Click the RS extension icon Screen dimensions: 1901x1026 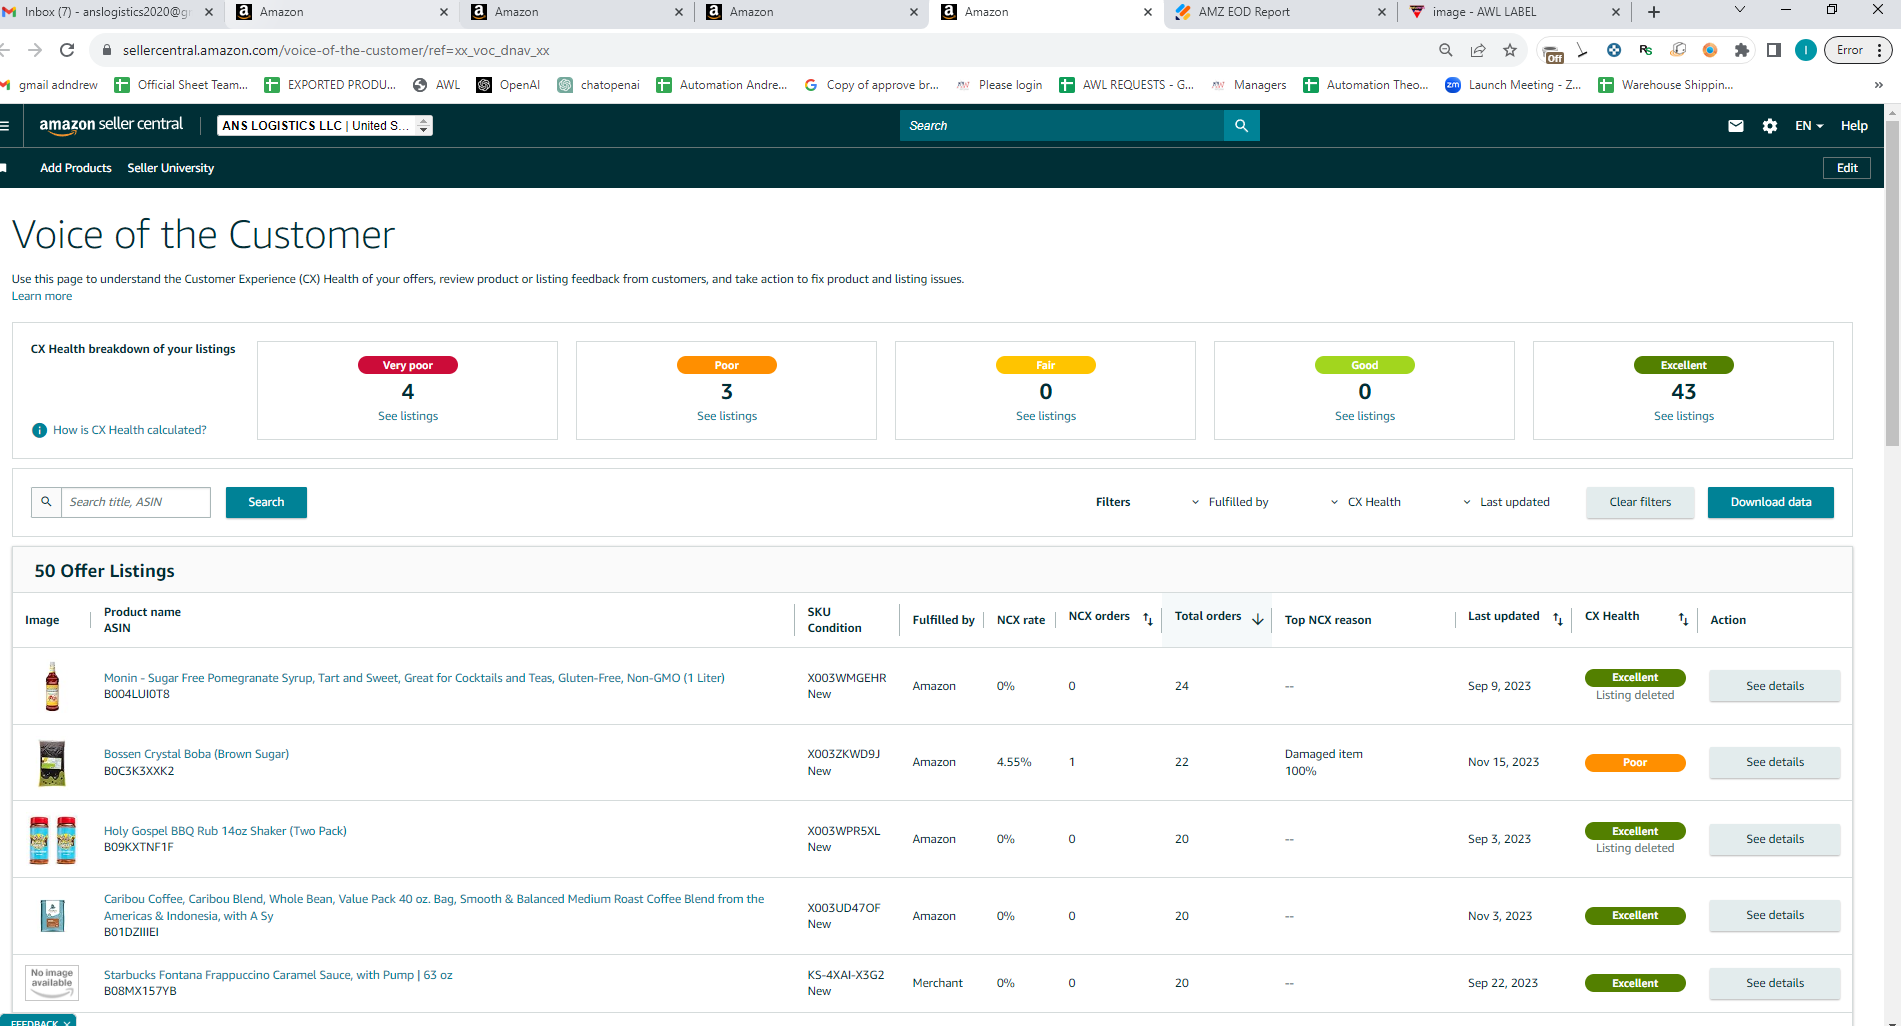(1646, 50)
